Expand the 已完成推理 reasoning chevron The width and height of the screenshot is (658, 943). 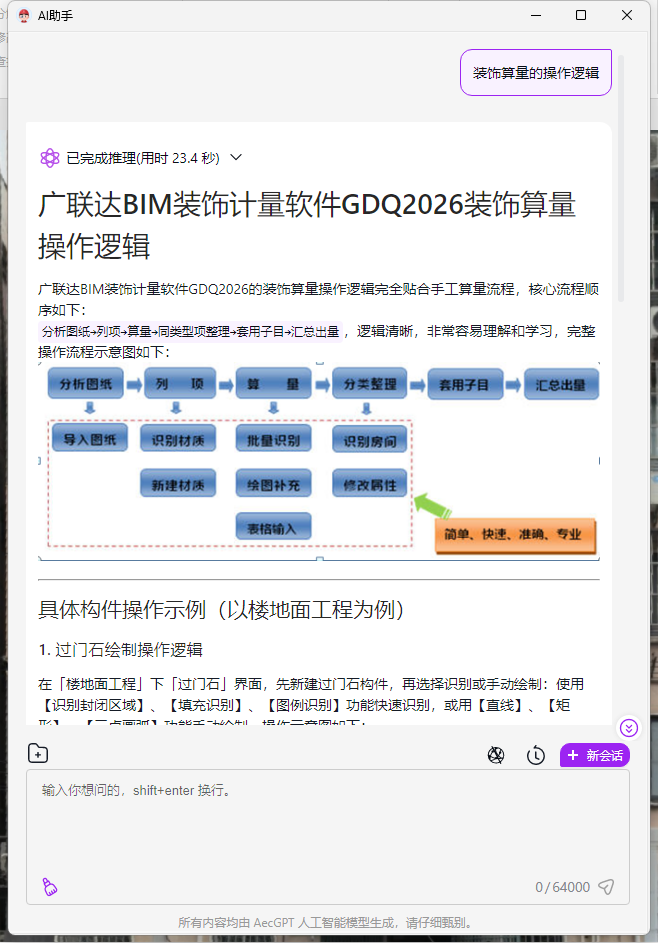(236, 158)
